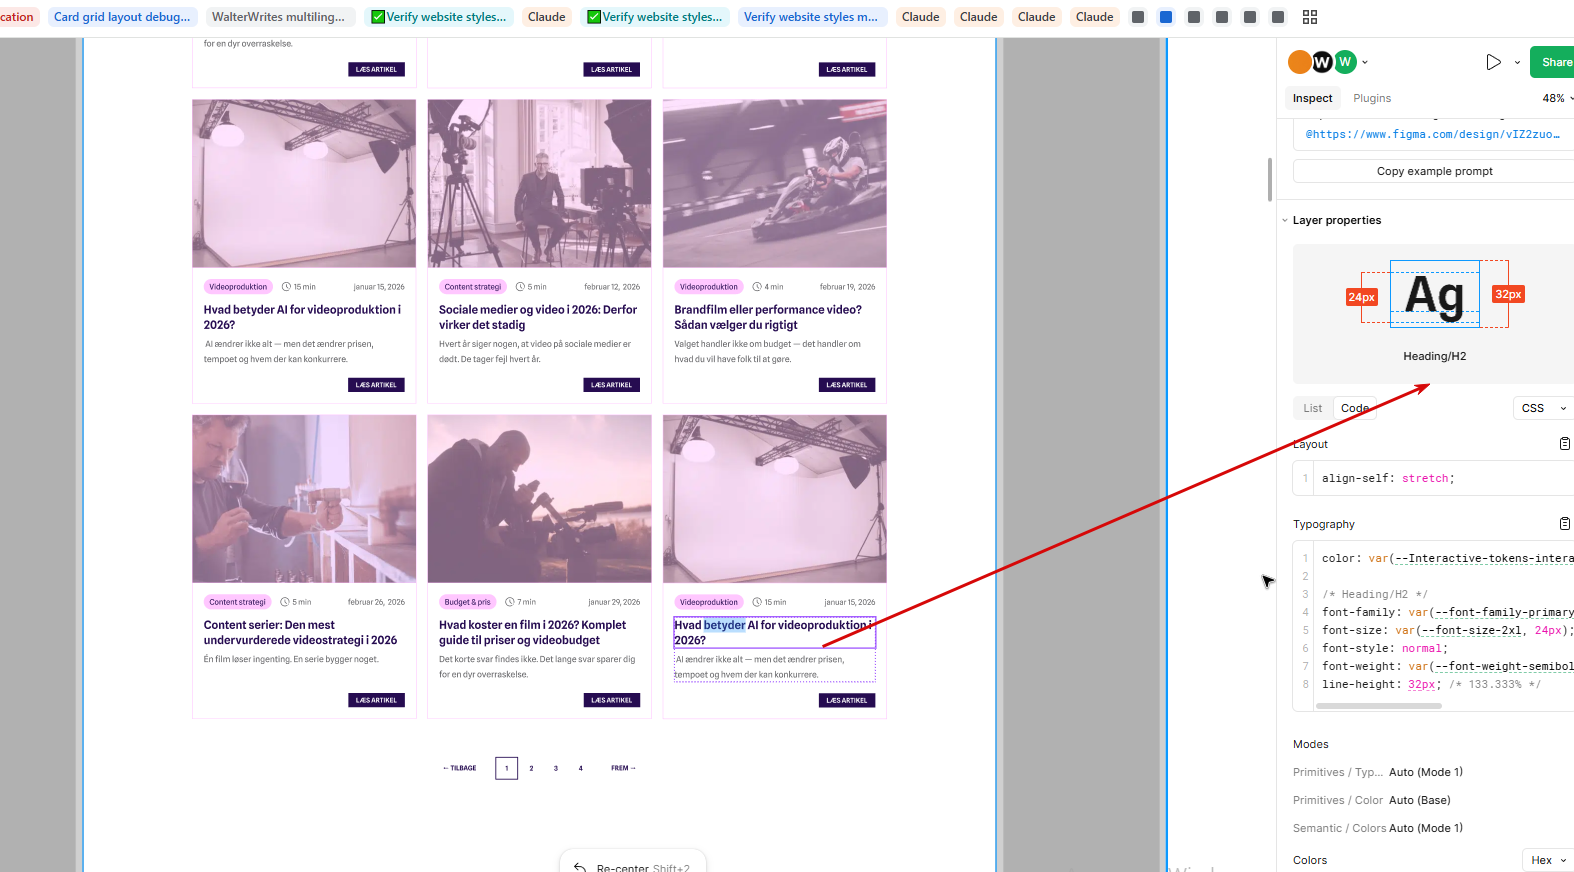Click the Figma design URL link
The width and height of the screenshot is (1574, 872).
(1432, 134)
